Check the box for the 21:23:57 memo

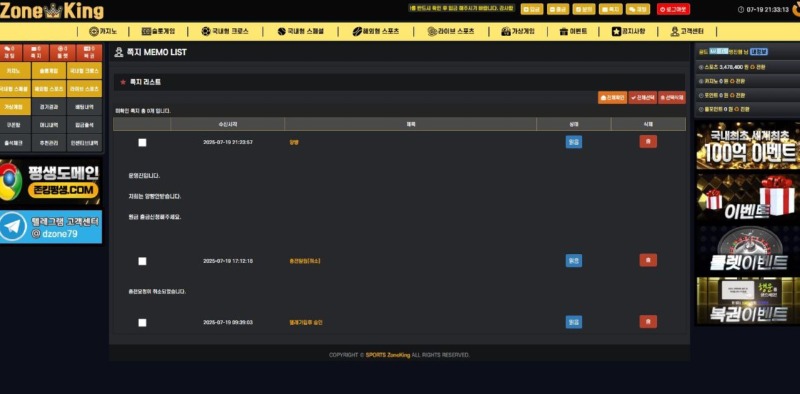tap(142, 142)
